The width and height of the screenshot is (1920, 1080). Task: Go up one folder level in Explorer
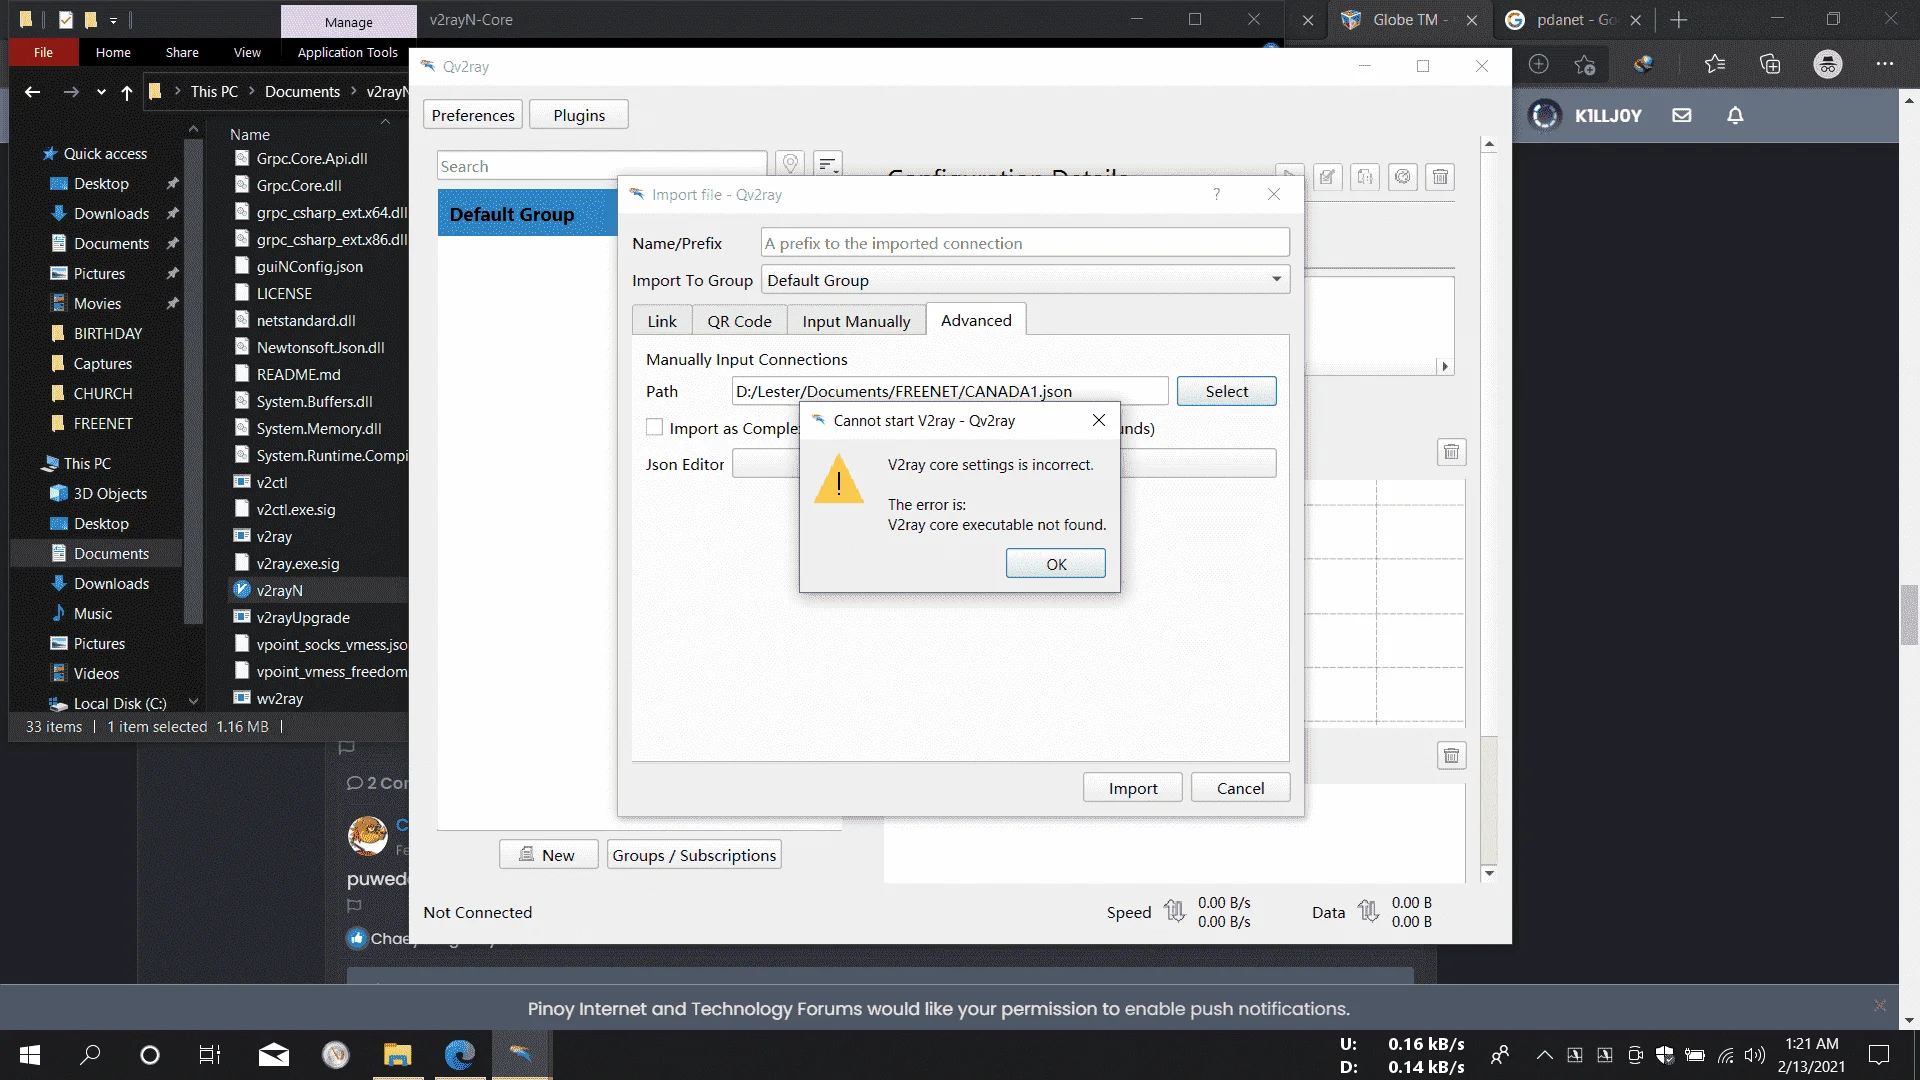(x=127, y=92)
